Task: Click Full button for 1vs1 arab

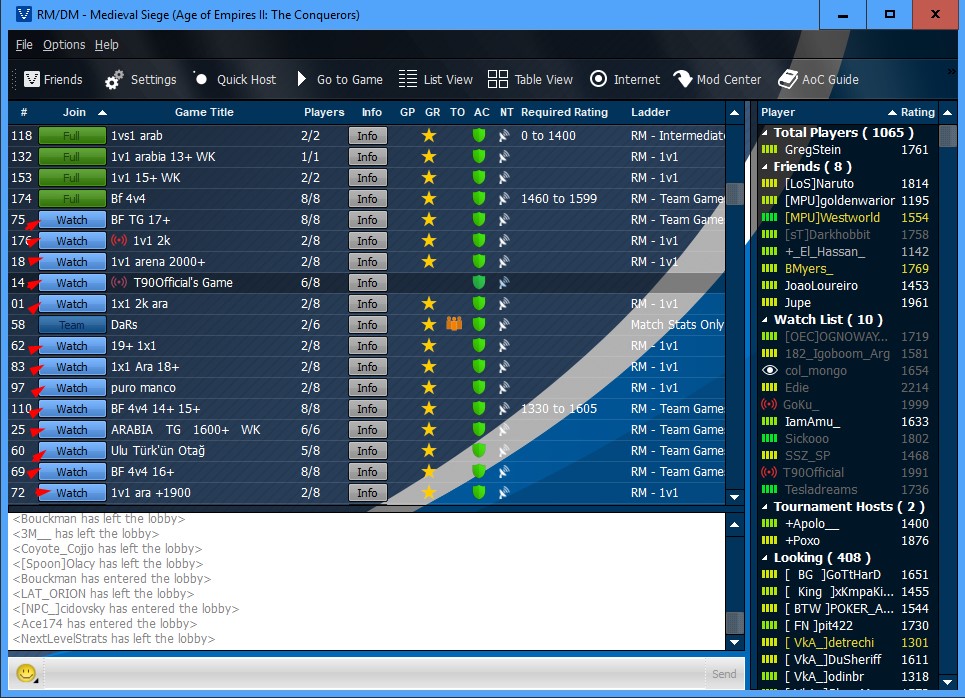Action: [72, 135]
